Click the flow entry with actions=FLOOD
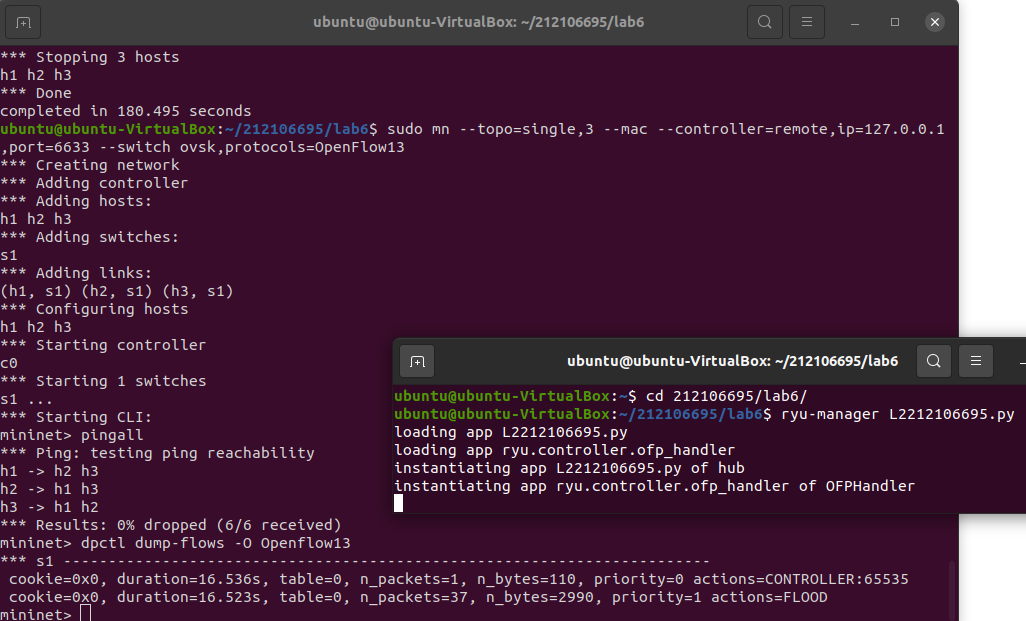 click(x=418, y=597)
